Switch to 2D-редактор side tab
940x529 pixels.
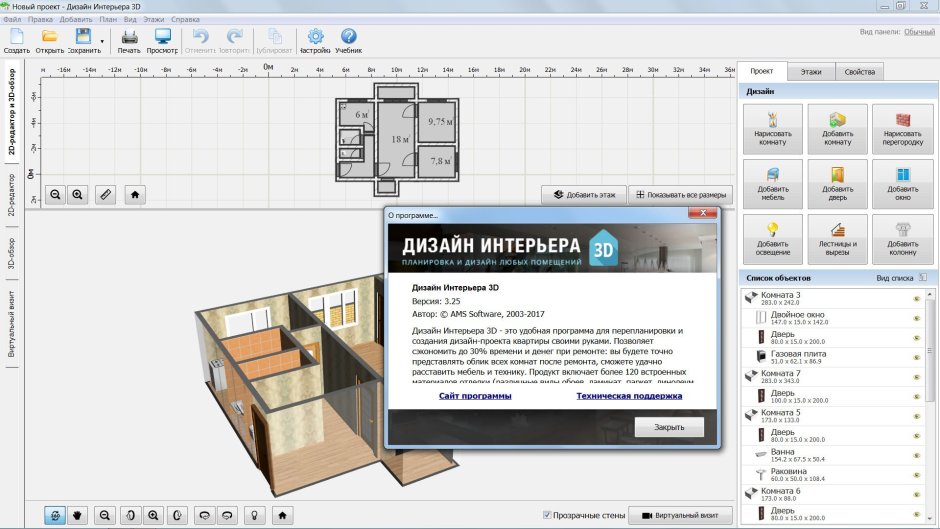click(x=11, y=196)
